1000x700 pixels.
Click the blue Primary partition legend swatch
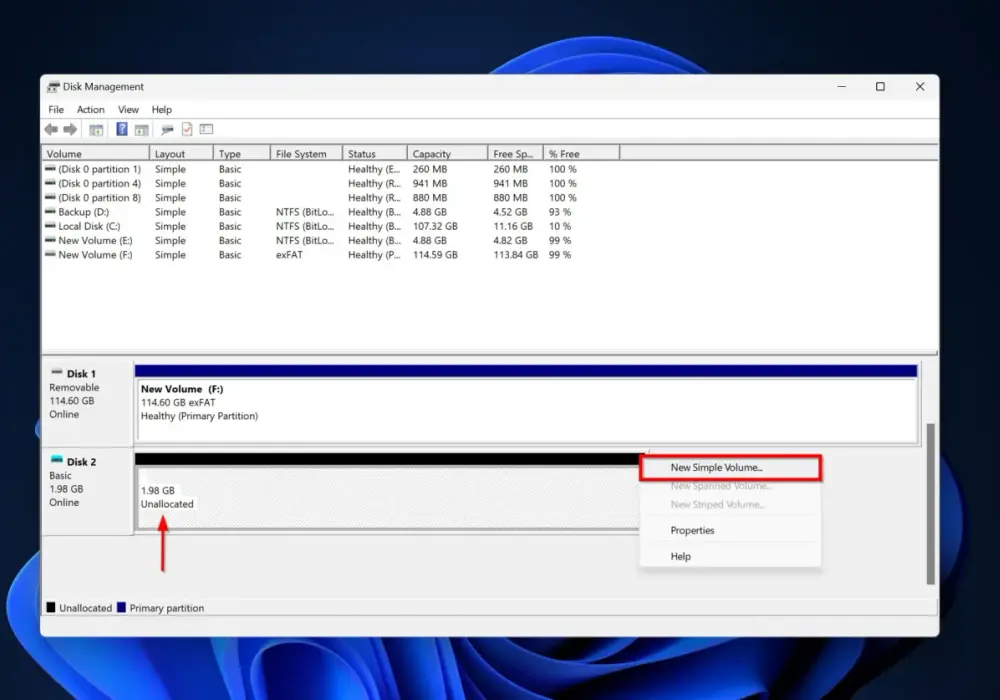121,608
